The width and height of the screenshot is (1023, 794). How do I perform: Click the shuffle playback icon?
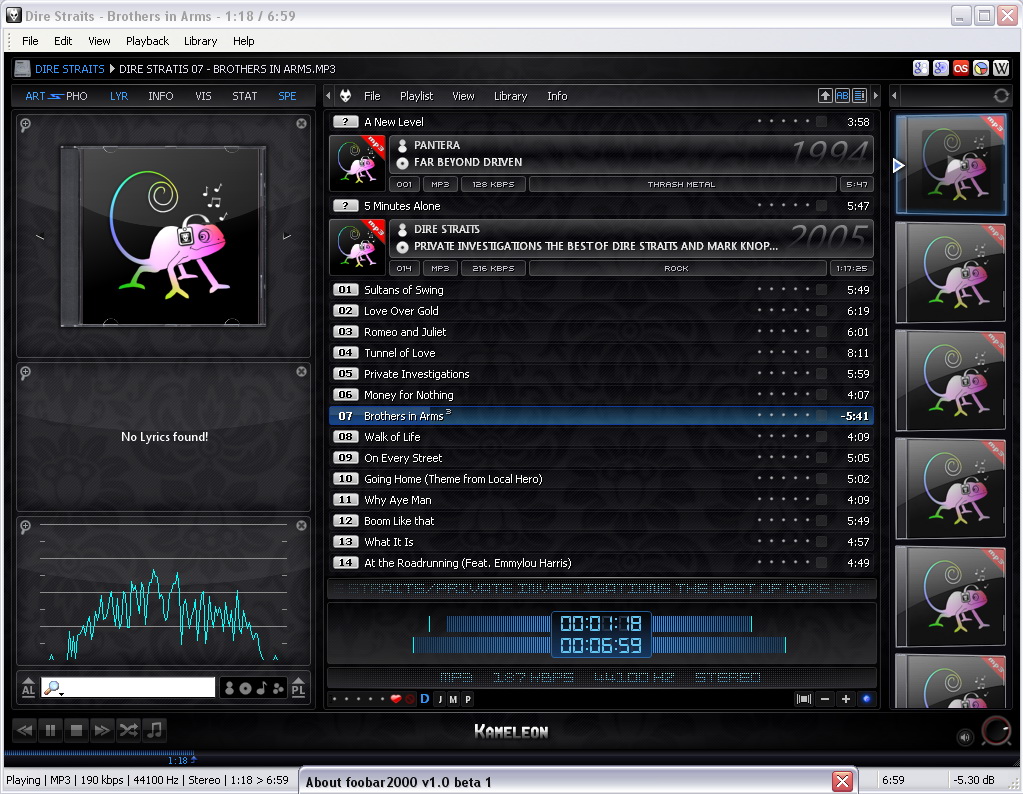click(128, 730)
